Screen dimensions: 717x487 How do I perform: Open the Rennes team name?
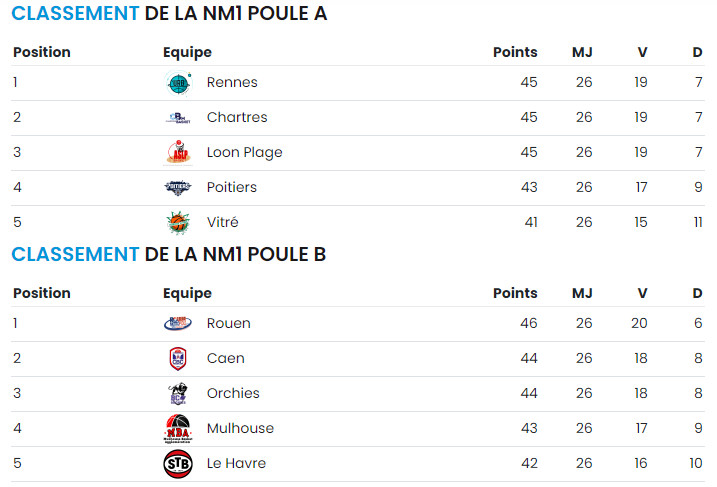click(232, 82)
